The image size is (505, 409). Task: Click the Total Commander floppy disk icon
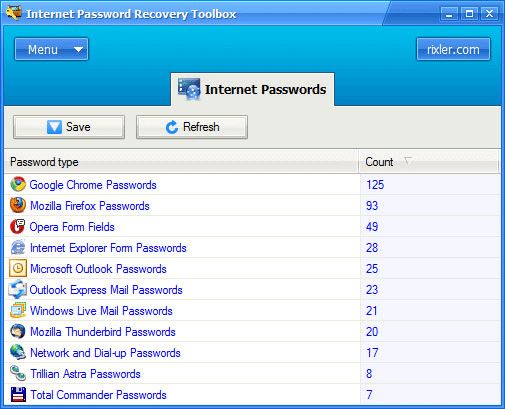(18, 394)
